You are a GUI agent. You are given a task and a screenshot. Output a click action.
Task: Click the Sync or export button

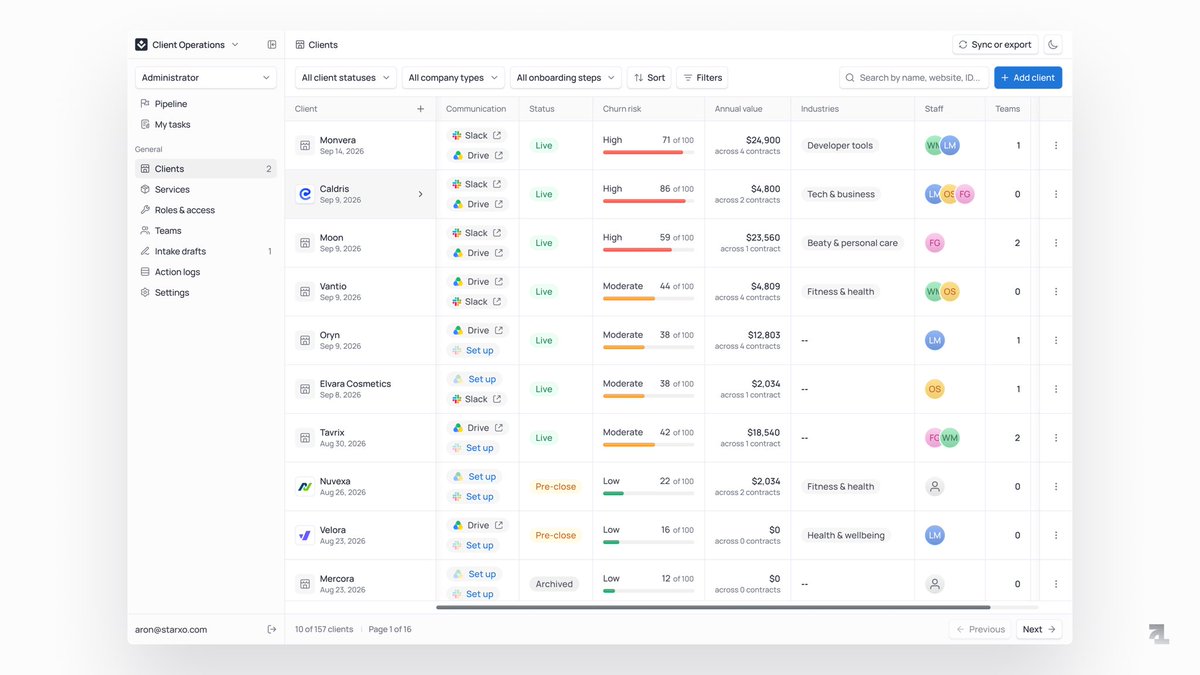(995, 45)
